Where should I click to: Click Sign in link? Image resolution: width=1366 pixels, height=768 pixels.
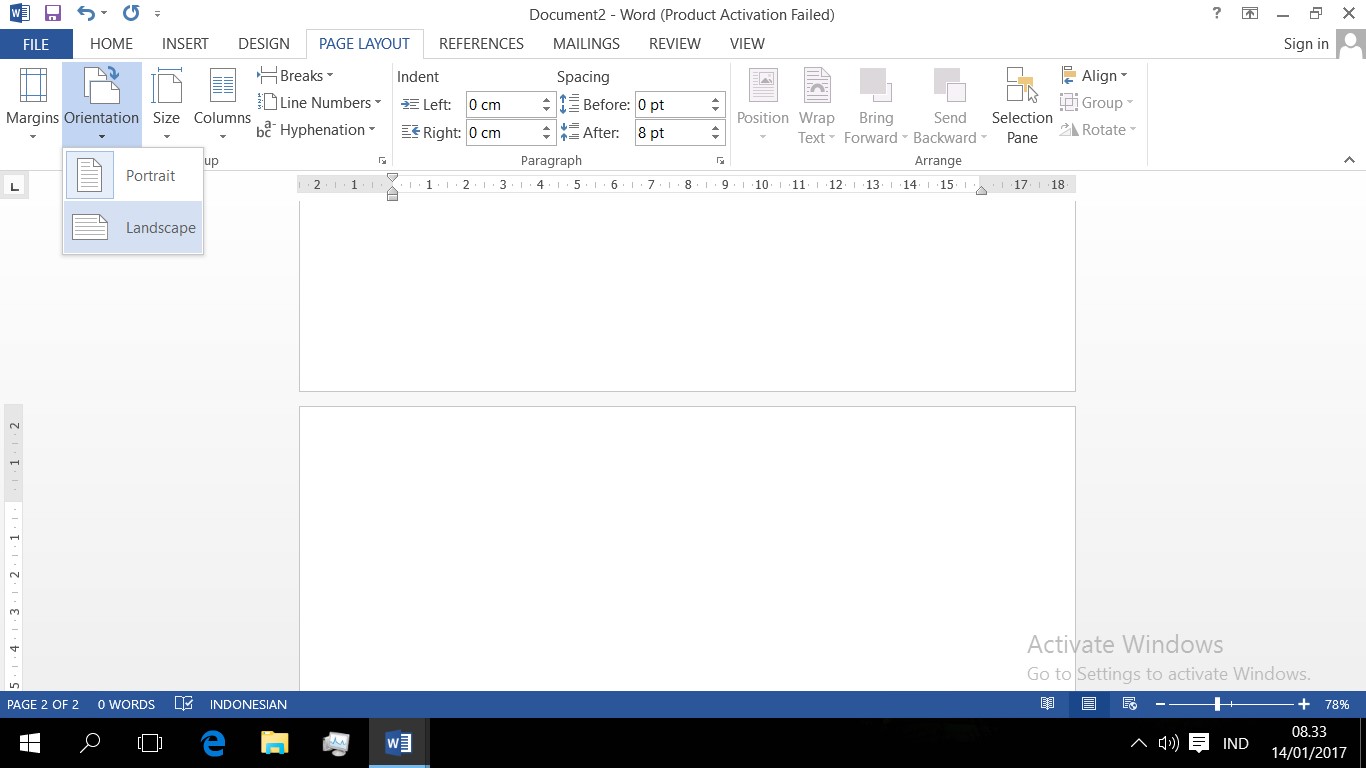click(1306, 44)
